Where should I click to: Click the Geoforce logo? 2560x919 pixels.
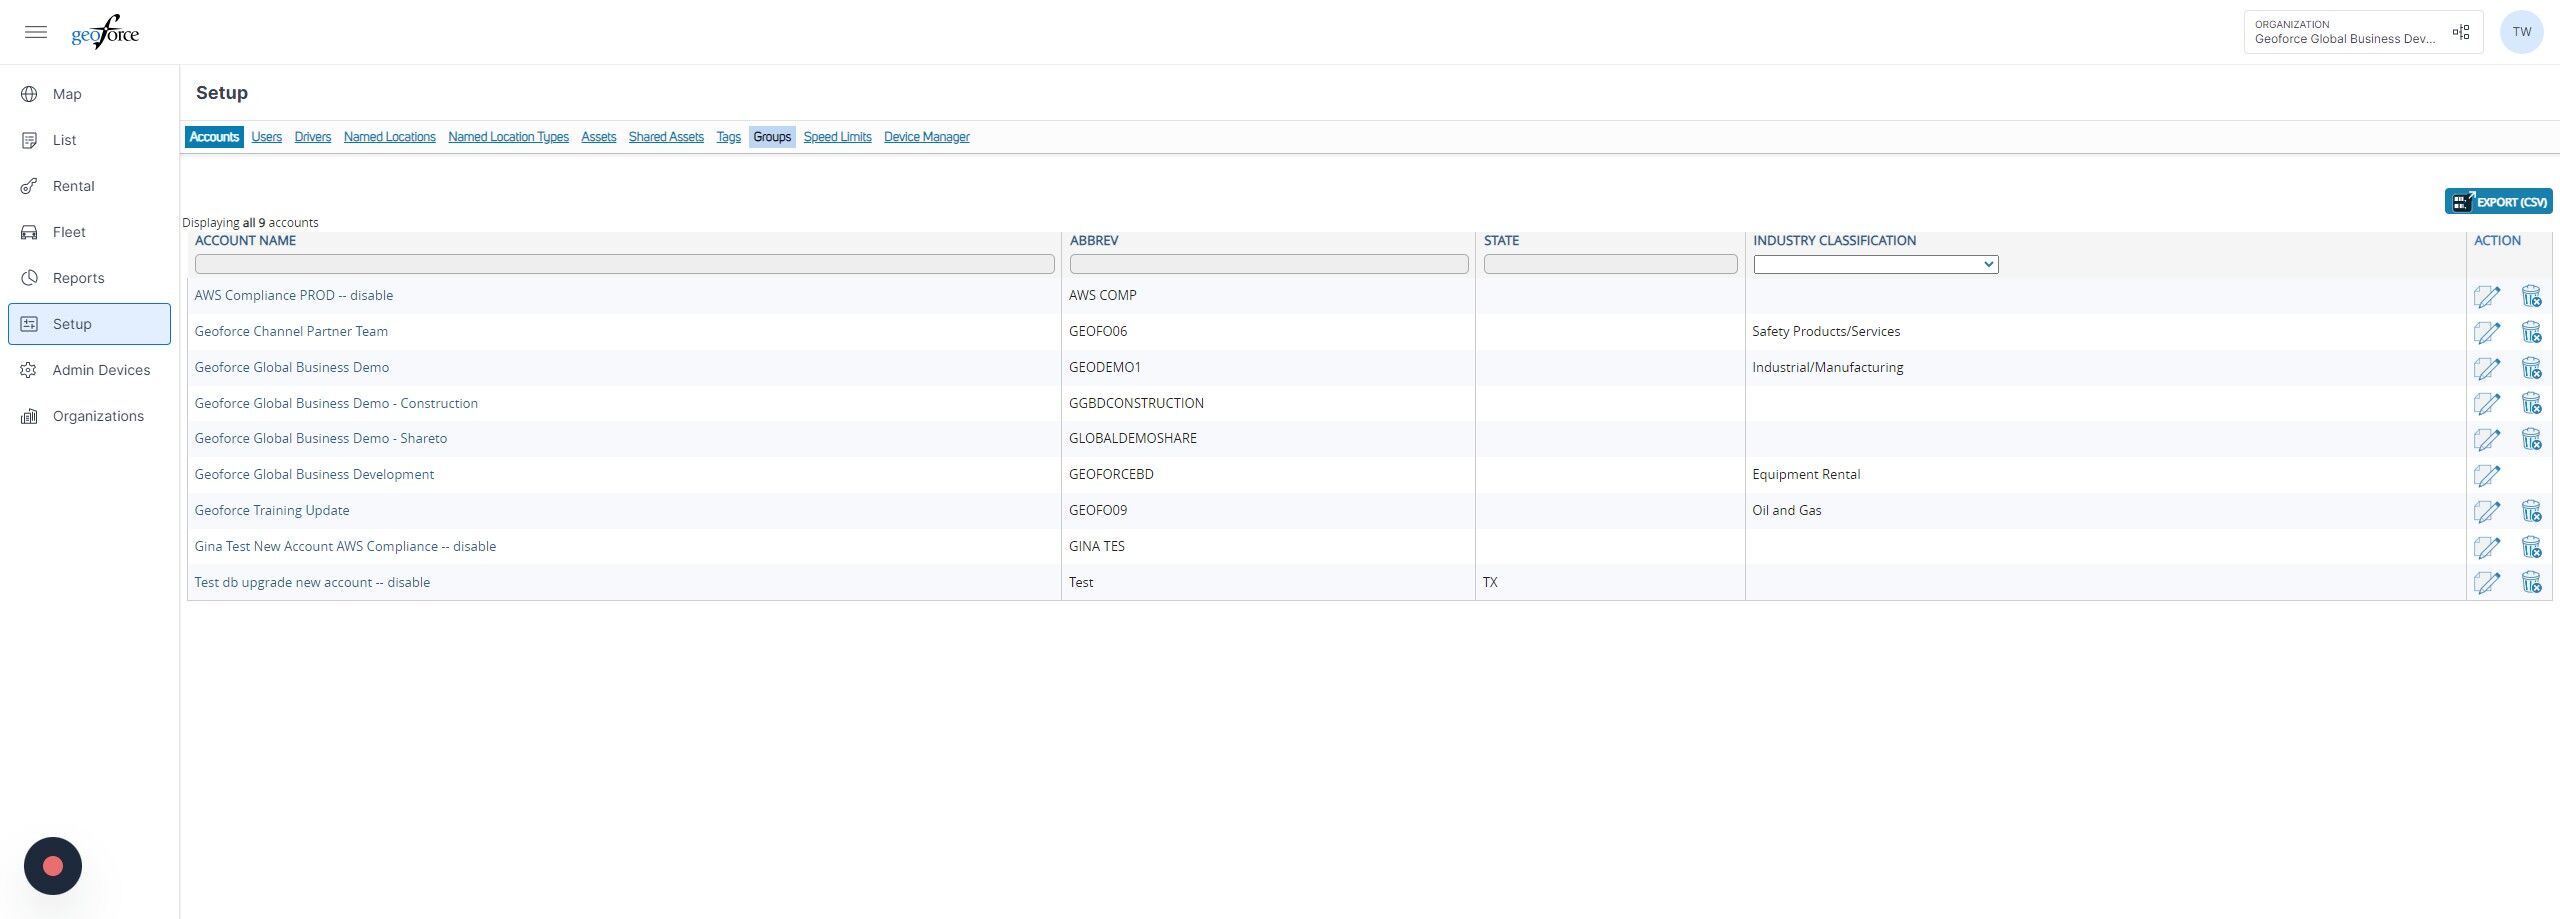[x=105, y=32]
